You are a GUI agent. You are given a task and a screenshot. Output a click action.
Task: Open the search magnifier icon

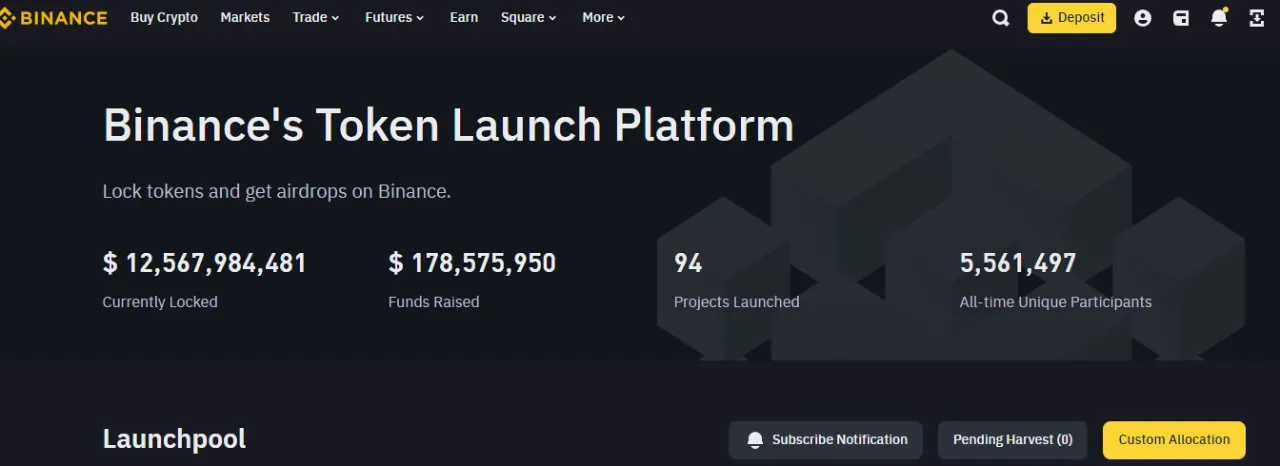click(1000, 18)
